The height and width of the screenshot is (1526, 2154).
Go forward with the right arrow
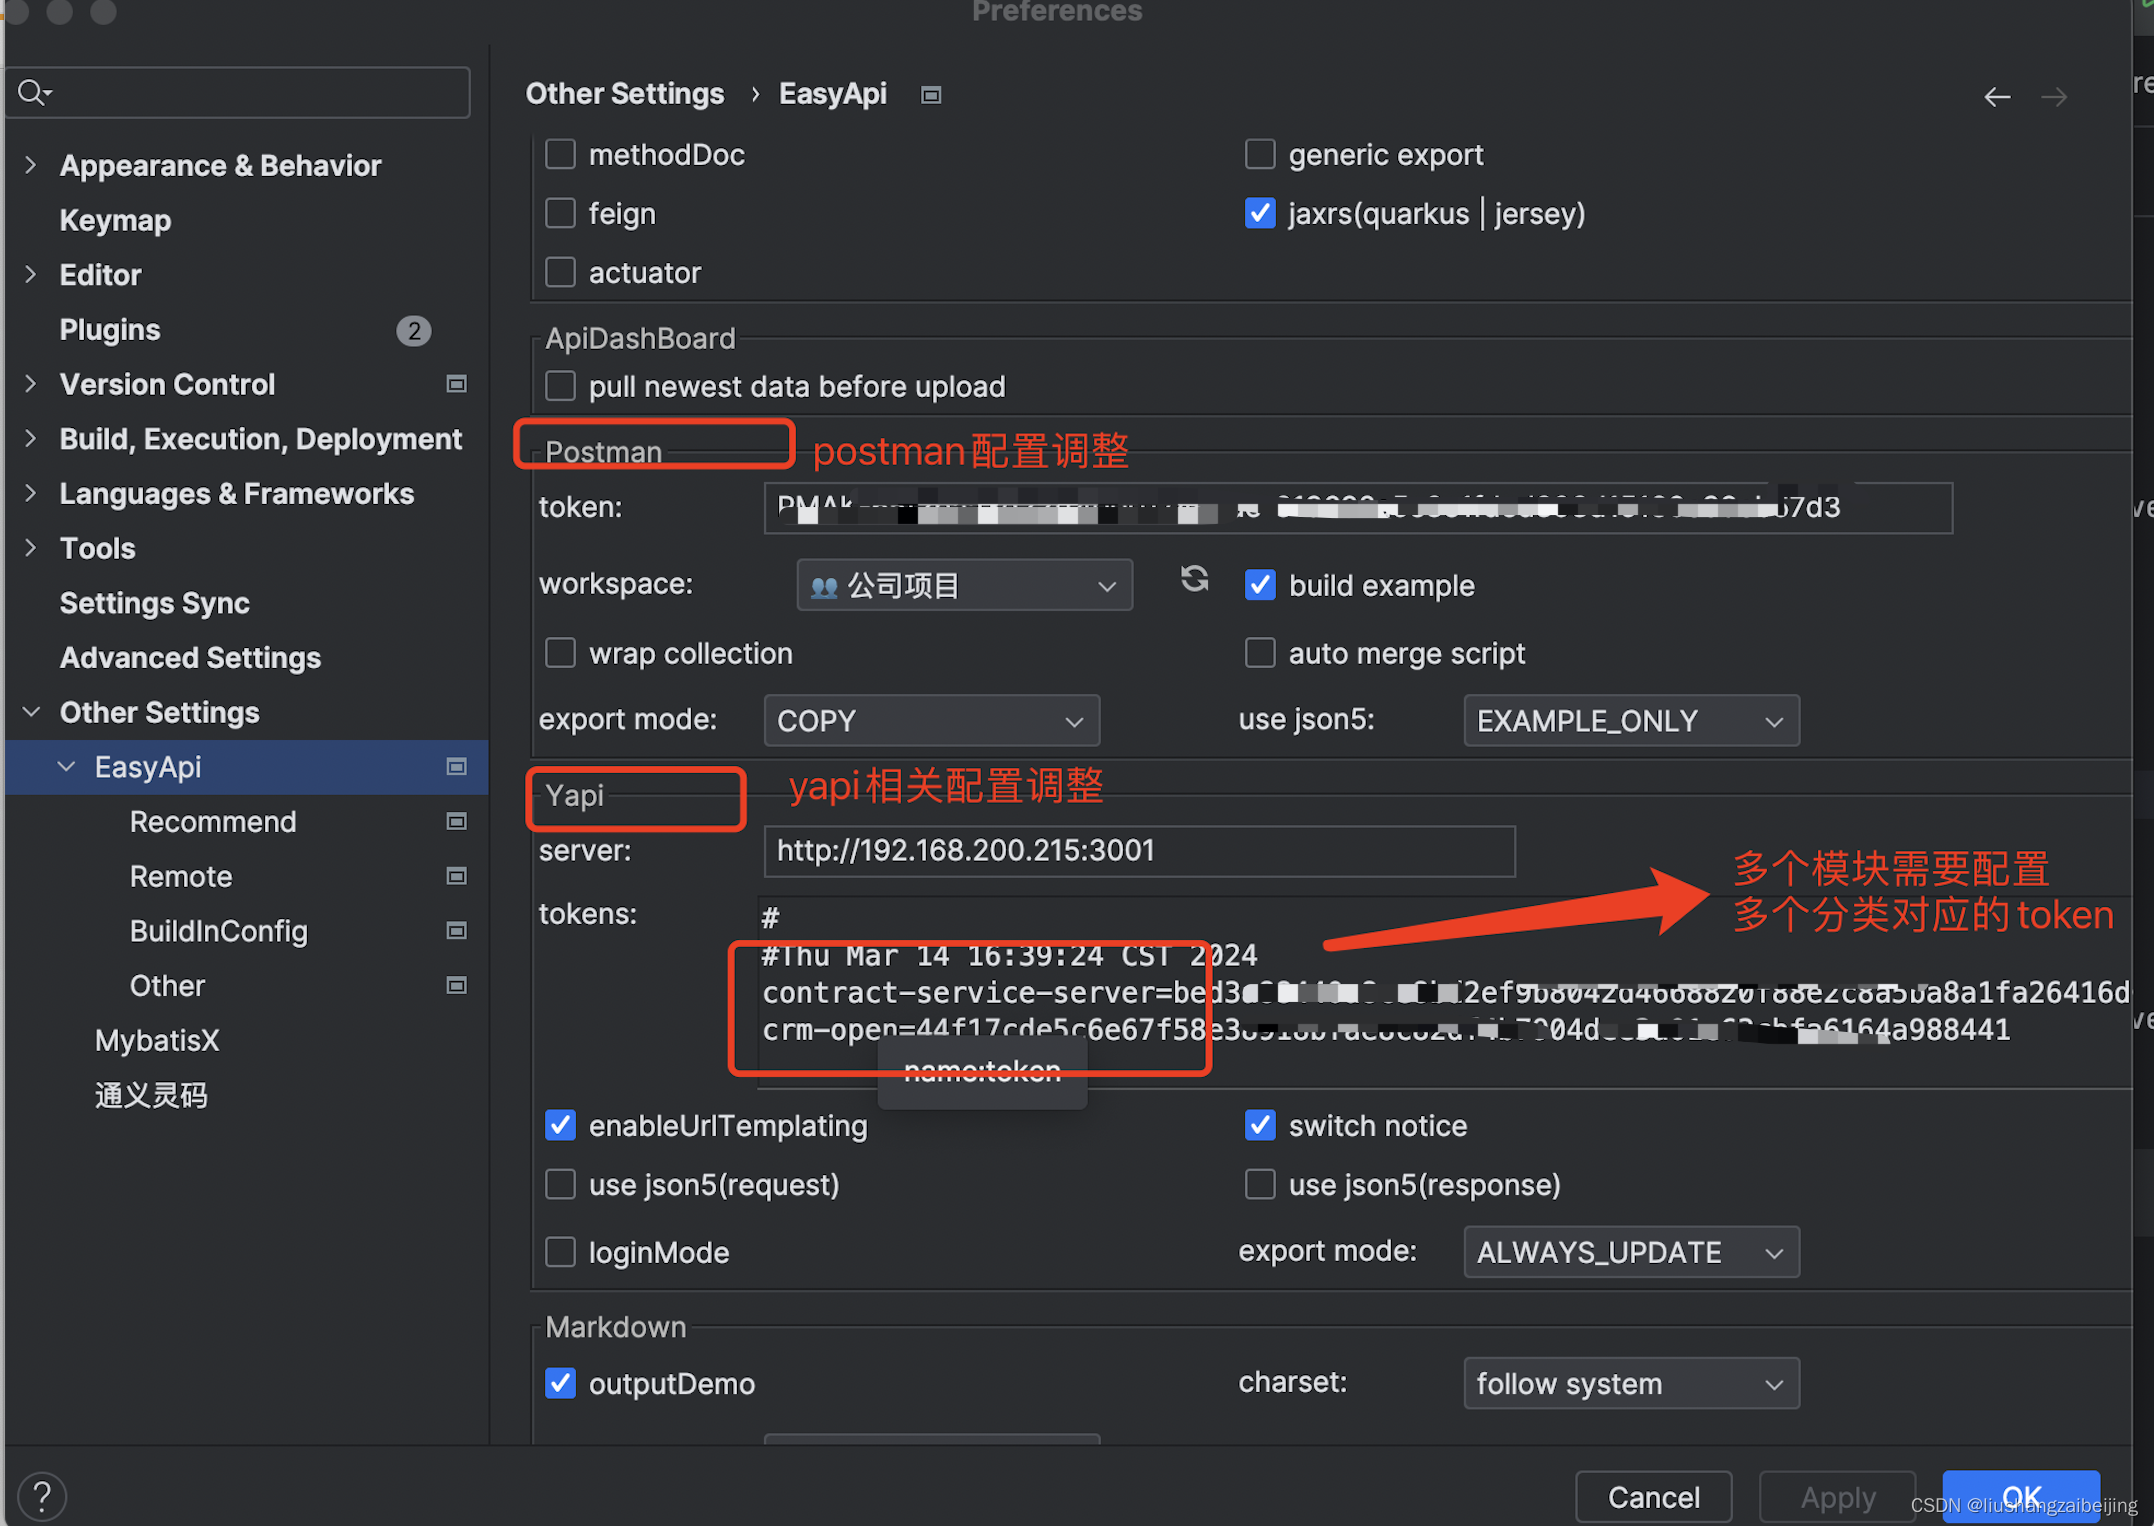tap(2054, 97)
